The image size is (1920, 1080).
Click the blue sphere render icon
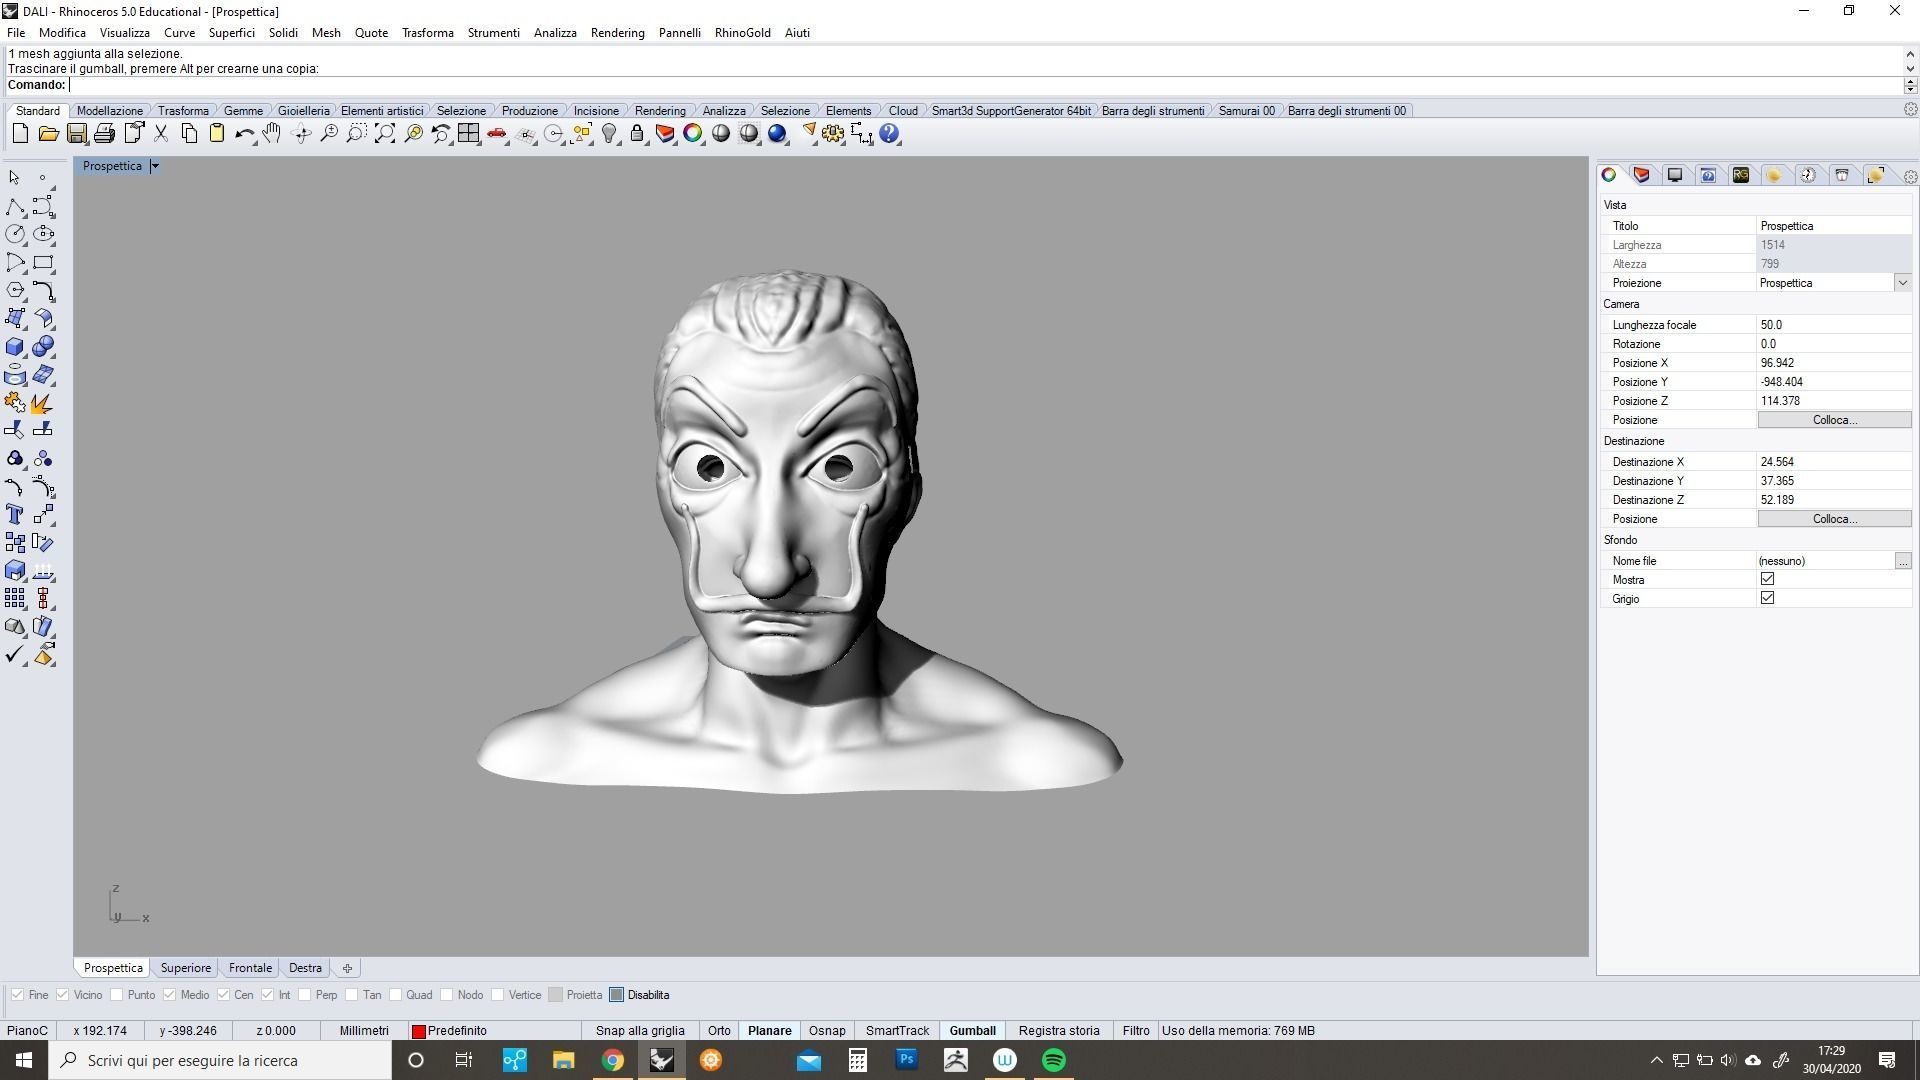pyautogui.click(x=777, y=134)
